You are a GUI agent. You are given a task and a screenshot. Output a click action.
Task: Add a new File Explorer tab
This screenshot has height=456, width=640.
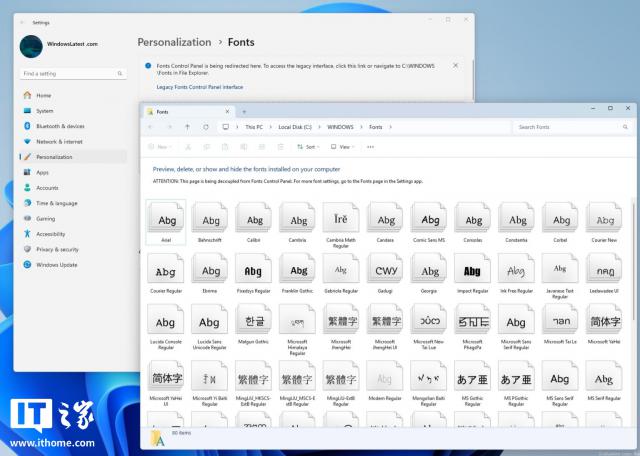pos(244,112)
